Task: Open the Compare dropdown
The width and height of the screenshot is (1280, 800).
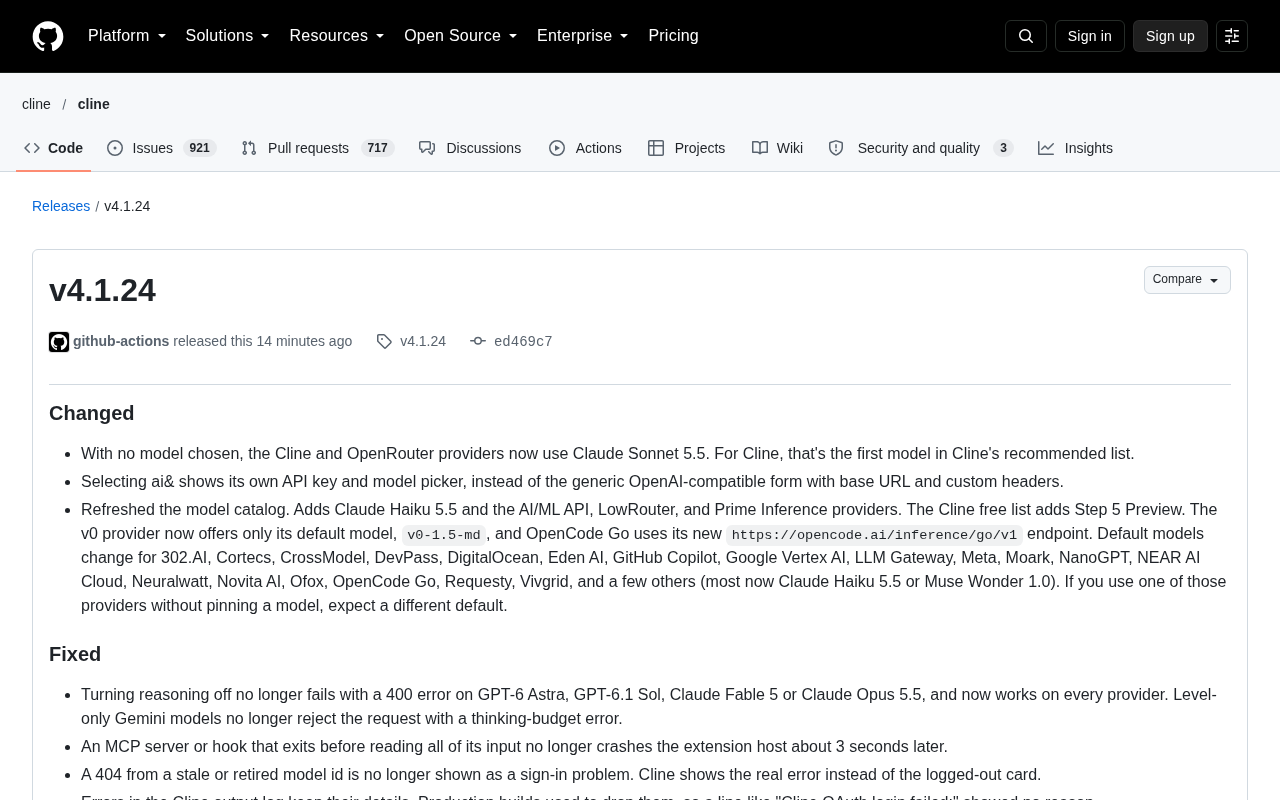Action: [x=1187, y=280]
